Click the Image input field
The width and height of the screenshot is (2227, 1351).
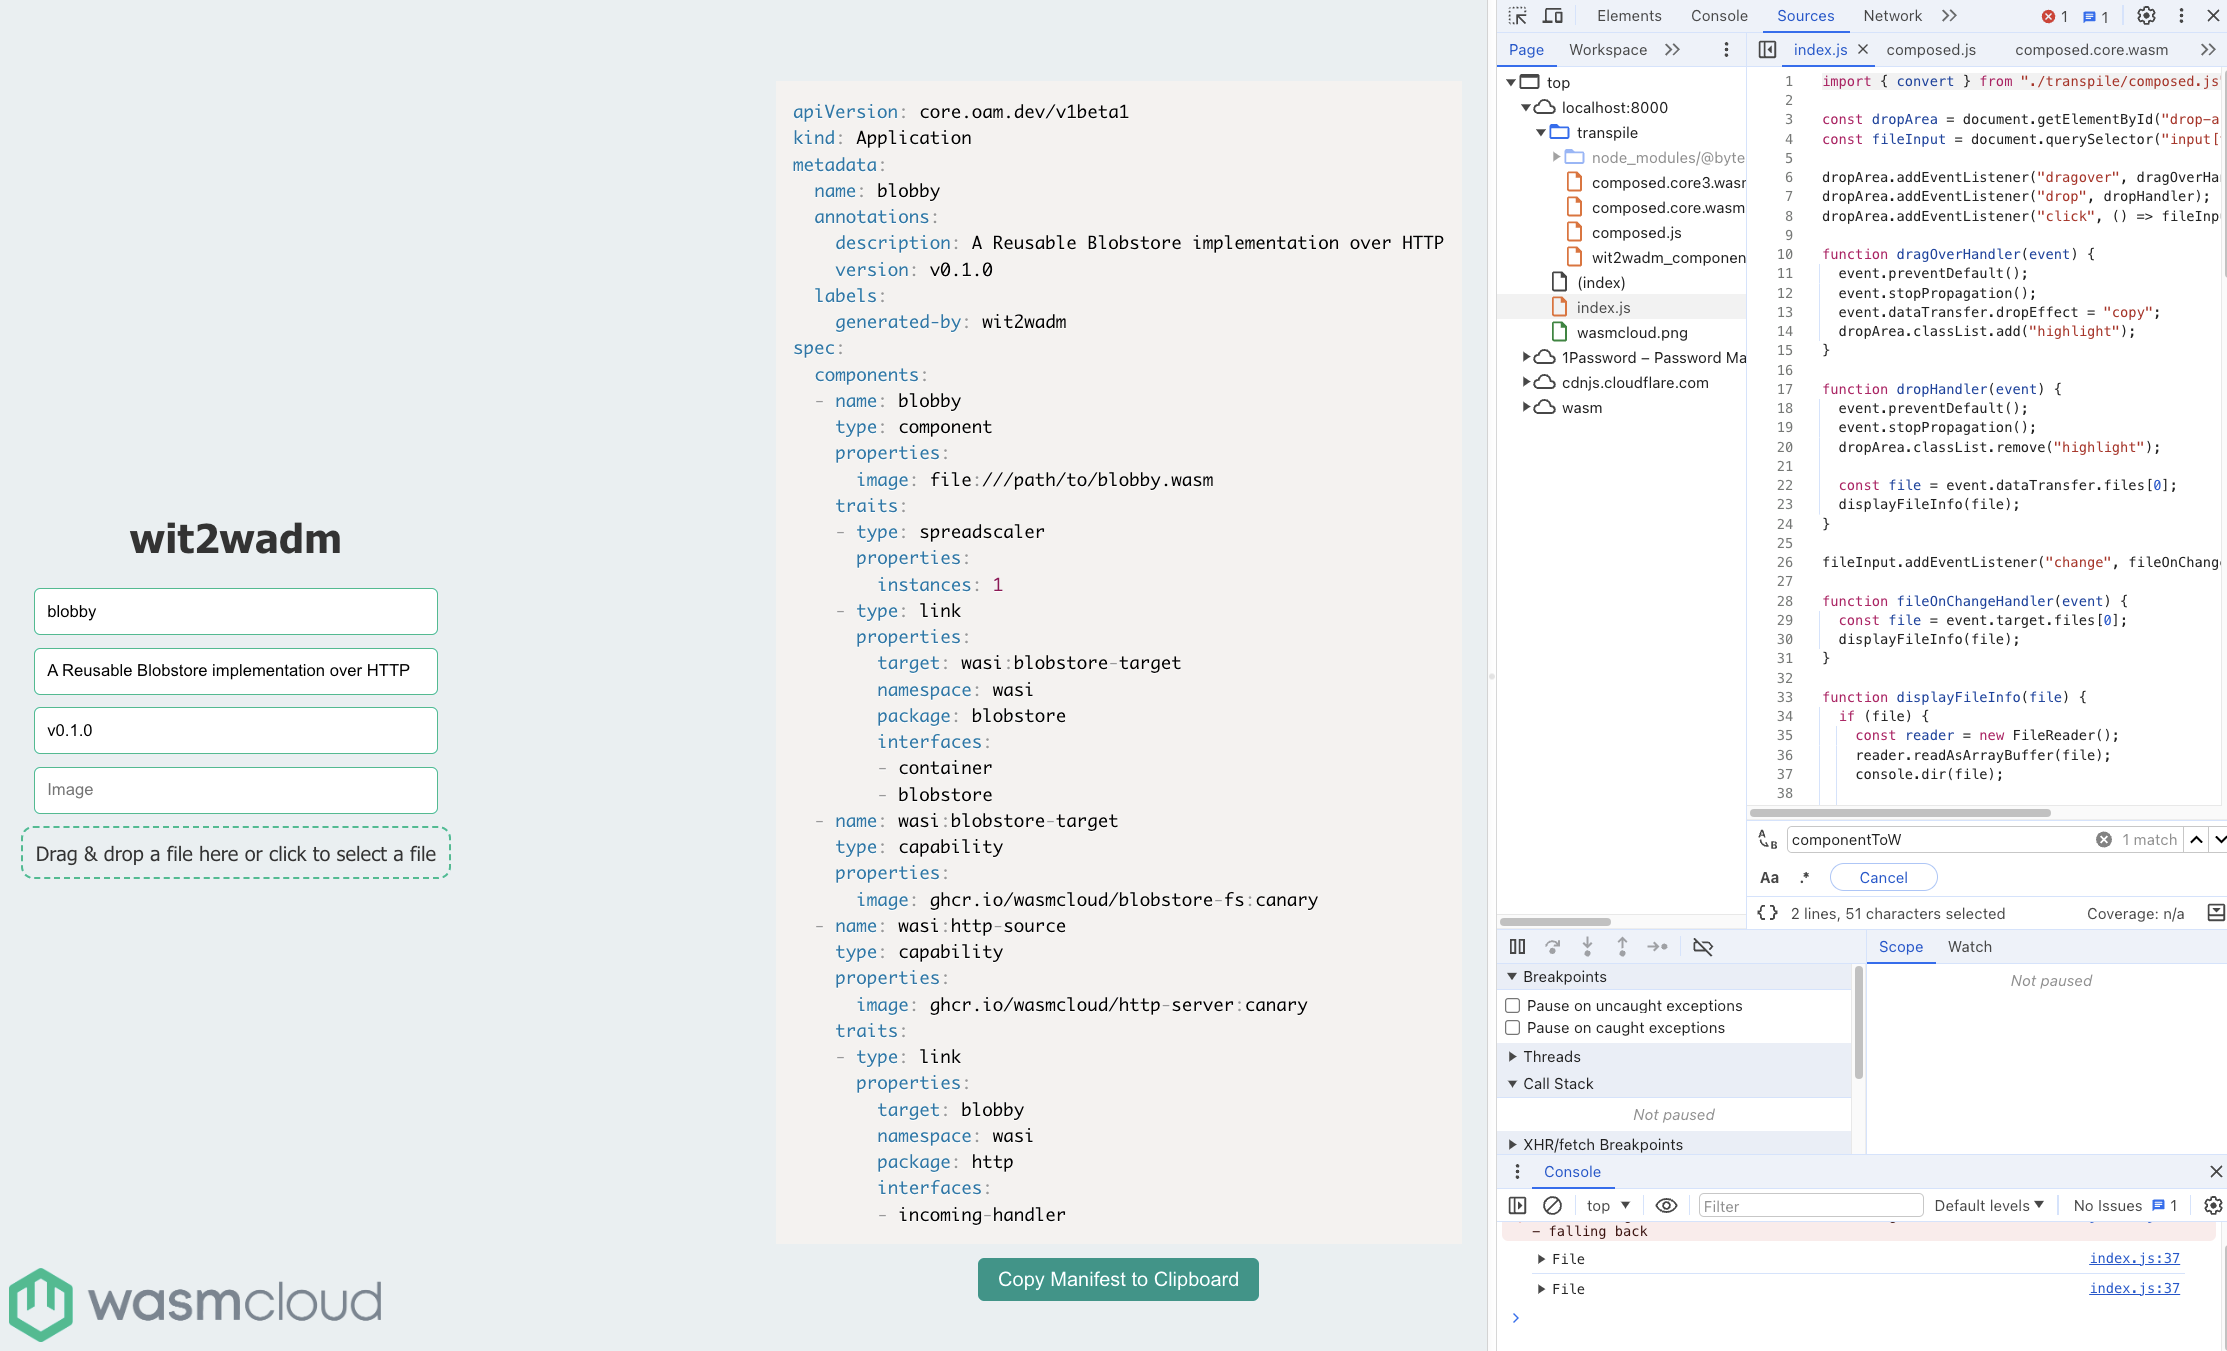(x=236, y=789)
